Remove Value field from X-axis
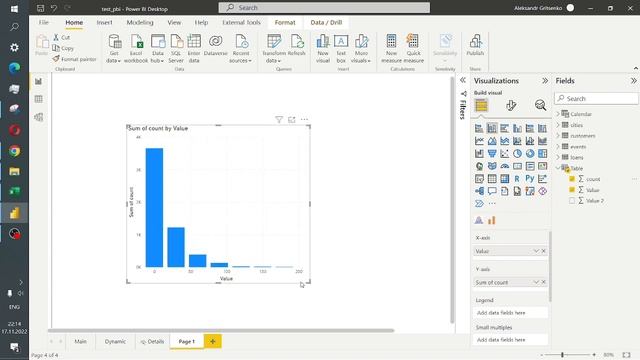The height and width of the screenshot is (360, 640). (544, 251)
